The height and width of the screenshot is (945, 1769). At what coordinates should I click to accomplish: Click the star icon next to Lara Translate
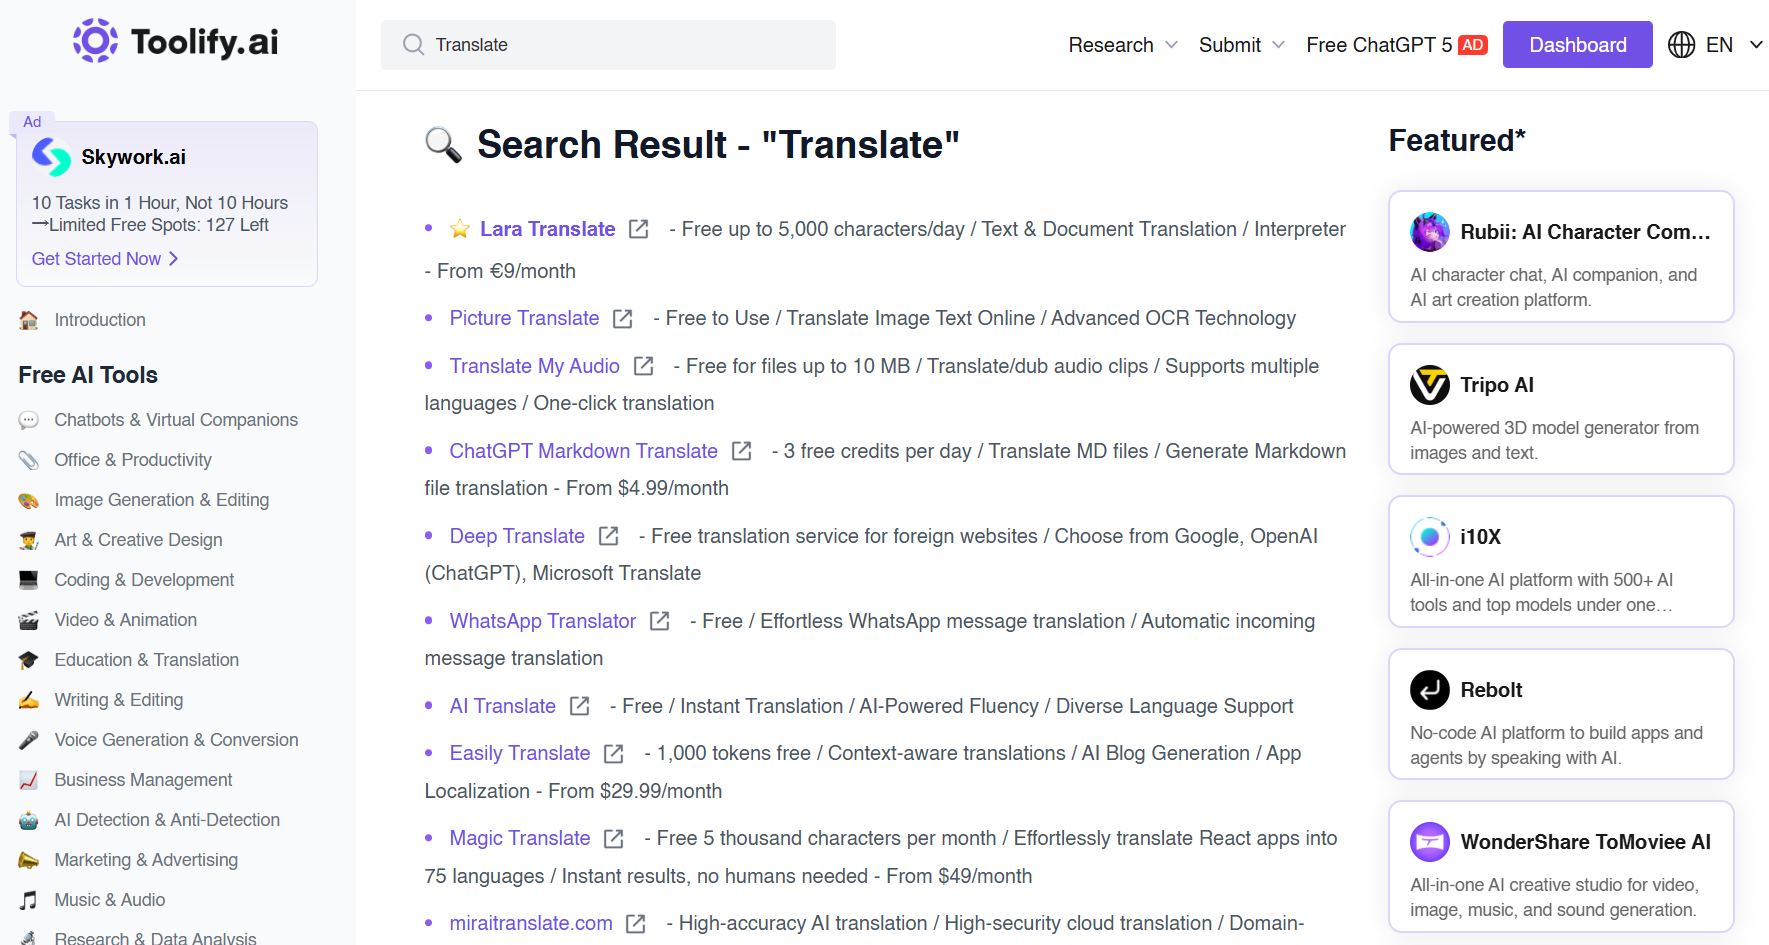pos(460,229)
